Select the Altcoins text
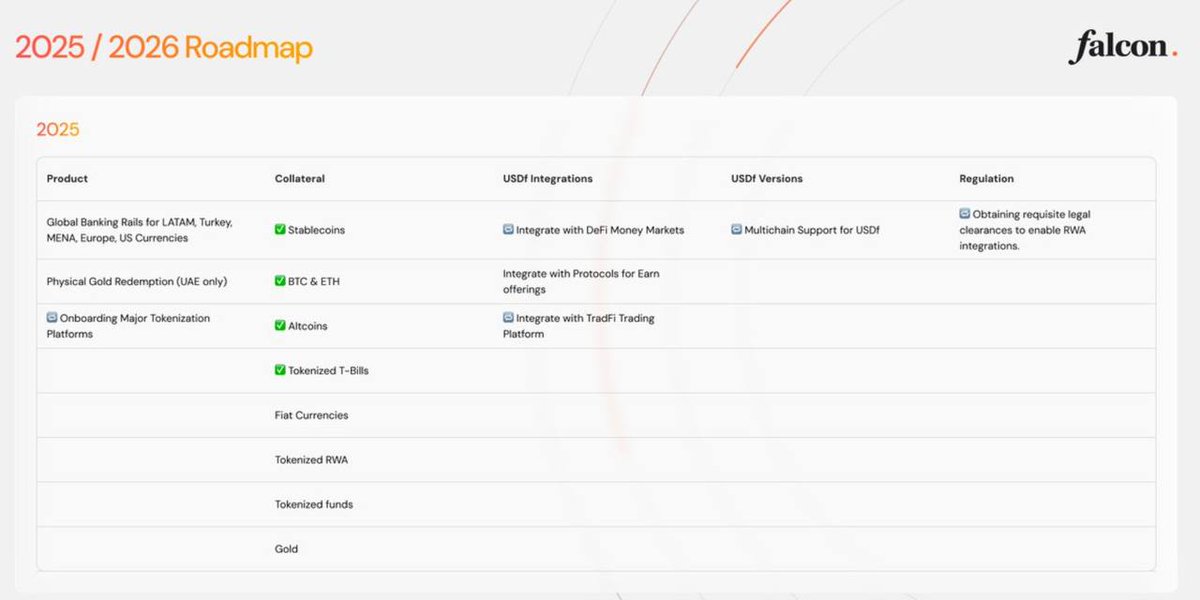Screen dimensions: 1200x600 [308, 326]
